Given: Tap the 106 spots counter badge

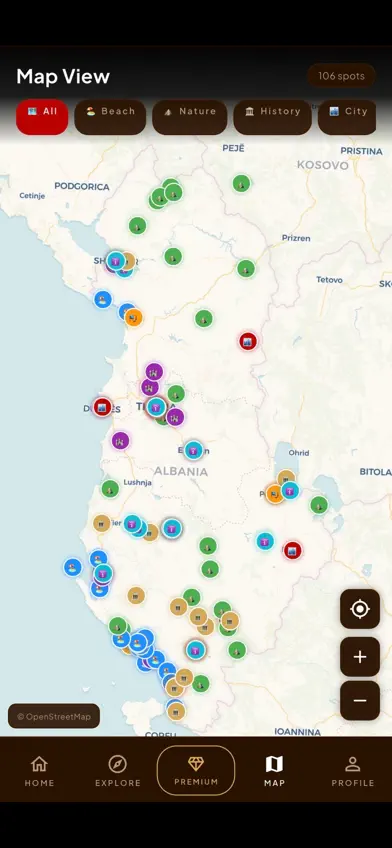Looking at the screenshot, I should click(341, 76).
